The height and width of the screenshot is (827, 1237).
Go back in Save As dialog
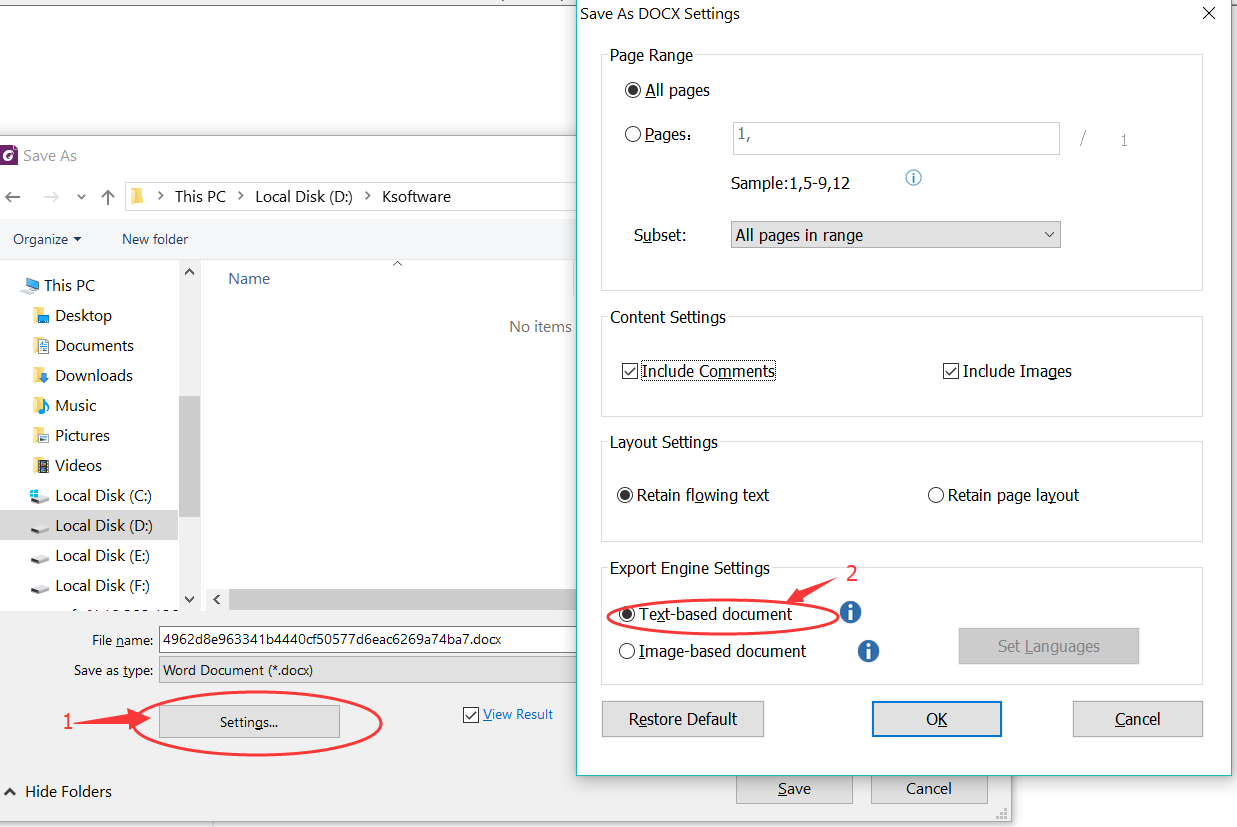coord(14,197)
